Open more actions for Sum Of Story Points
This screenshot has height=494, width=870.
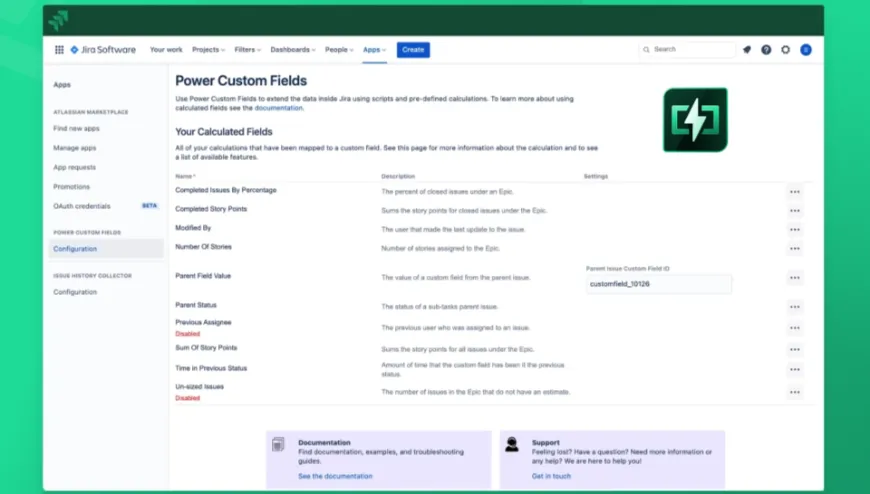[795, 350]
